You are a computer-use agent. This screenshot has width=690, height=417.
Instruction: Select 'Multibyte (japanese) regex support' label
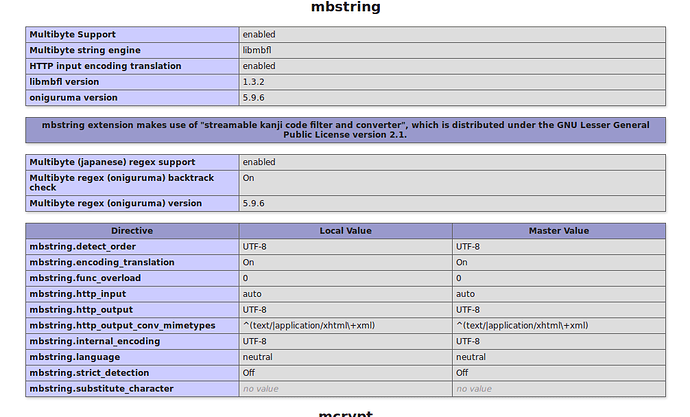tap(132, 162)
